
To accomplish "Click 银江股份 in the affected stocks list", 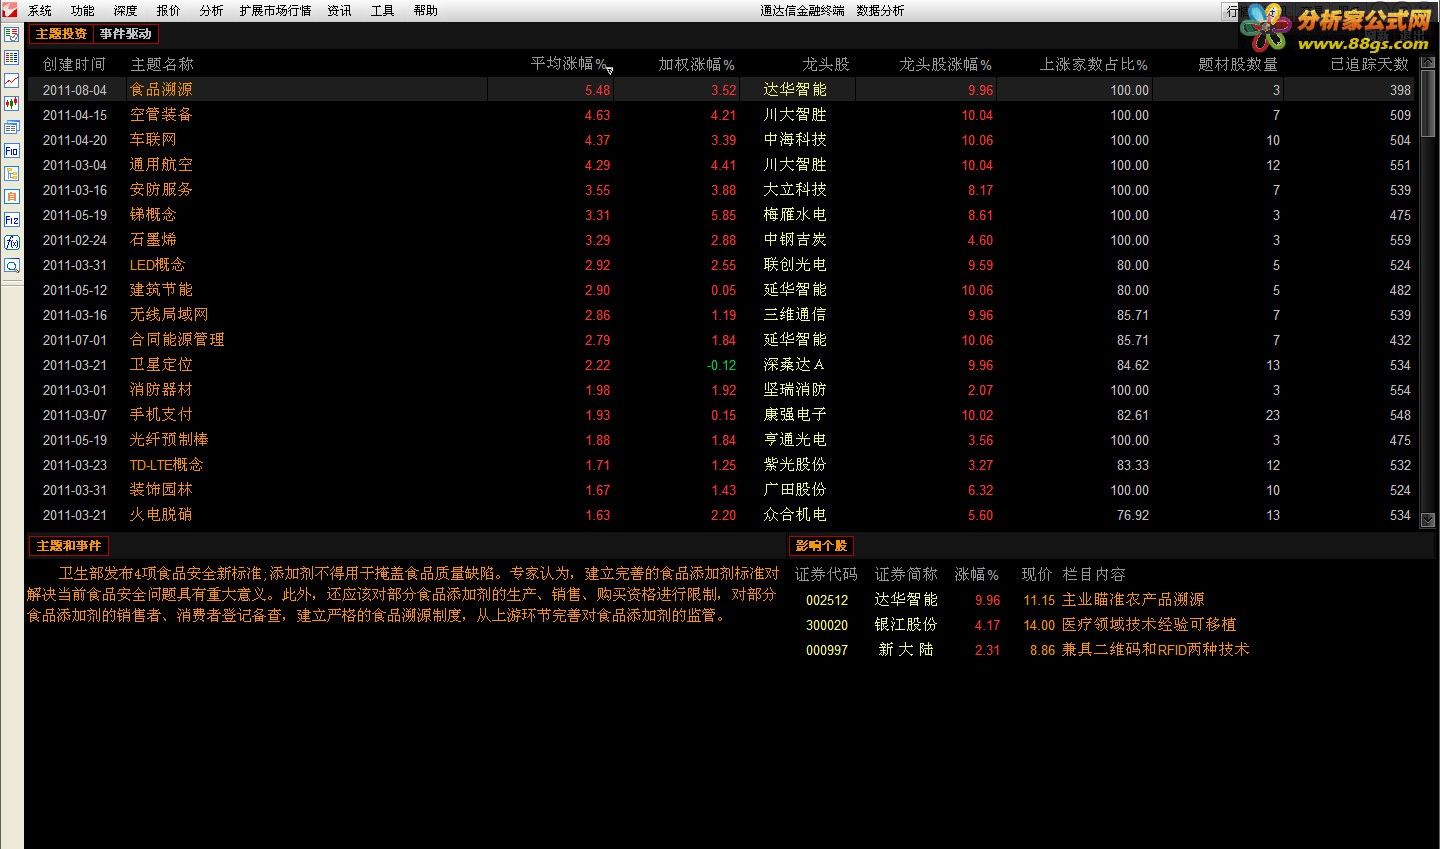I will point(906,625).
